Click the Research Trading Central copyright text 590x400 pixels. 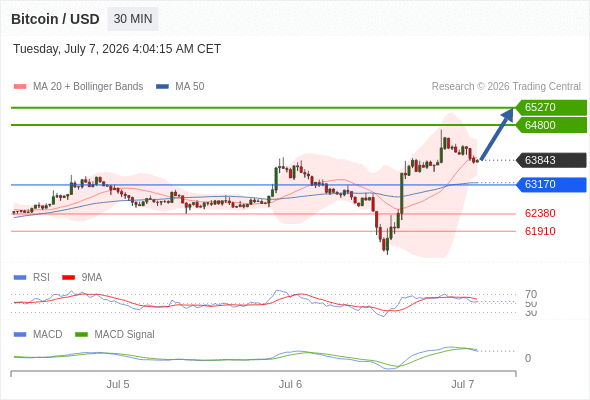point(506,87)
